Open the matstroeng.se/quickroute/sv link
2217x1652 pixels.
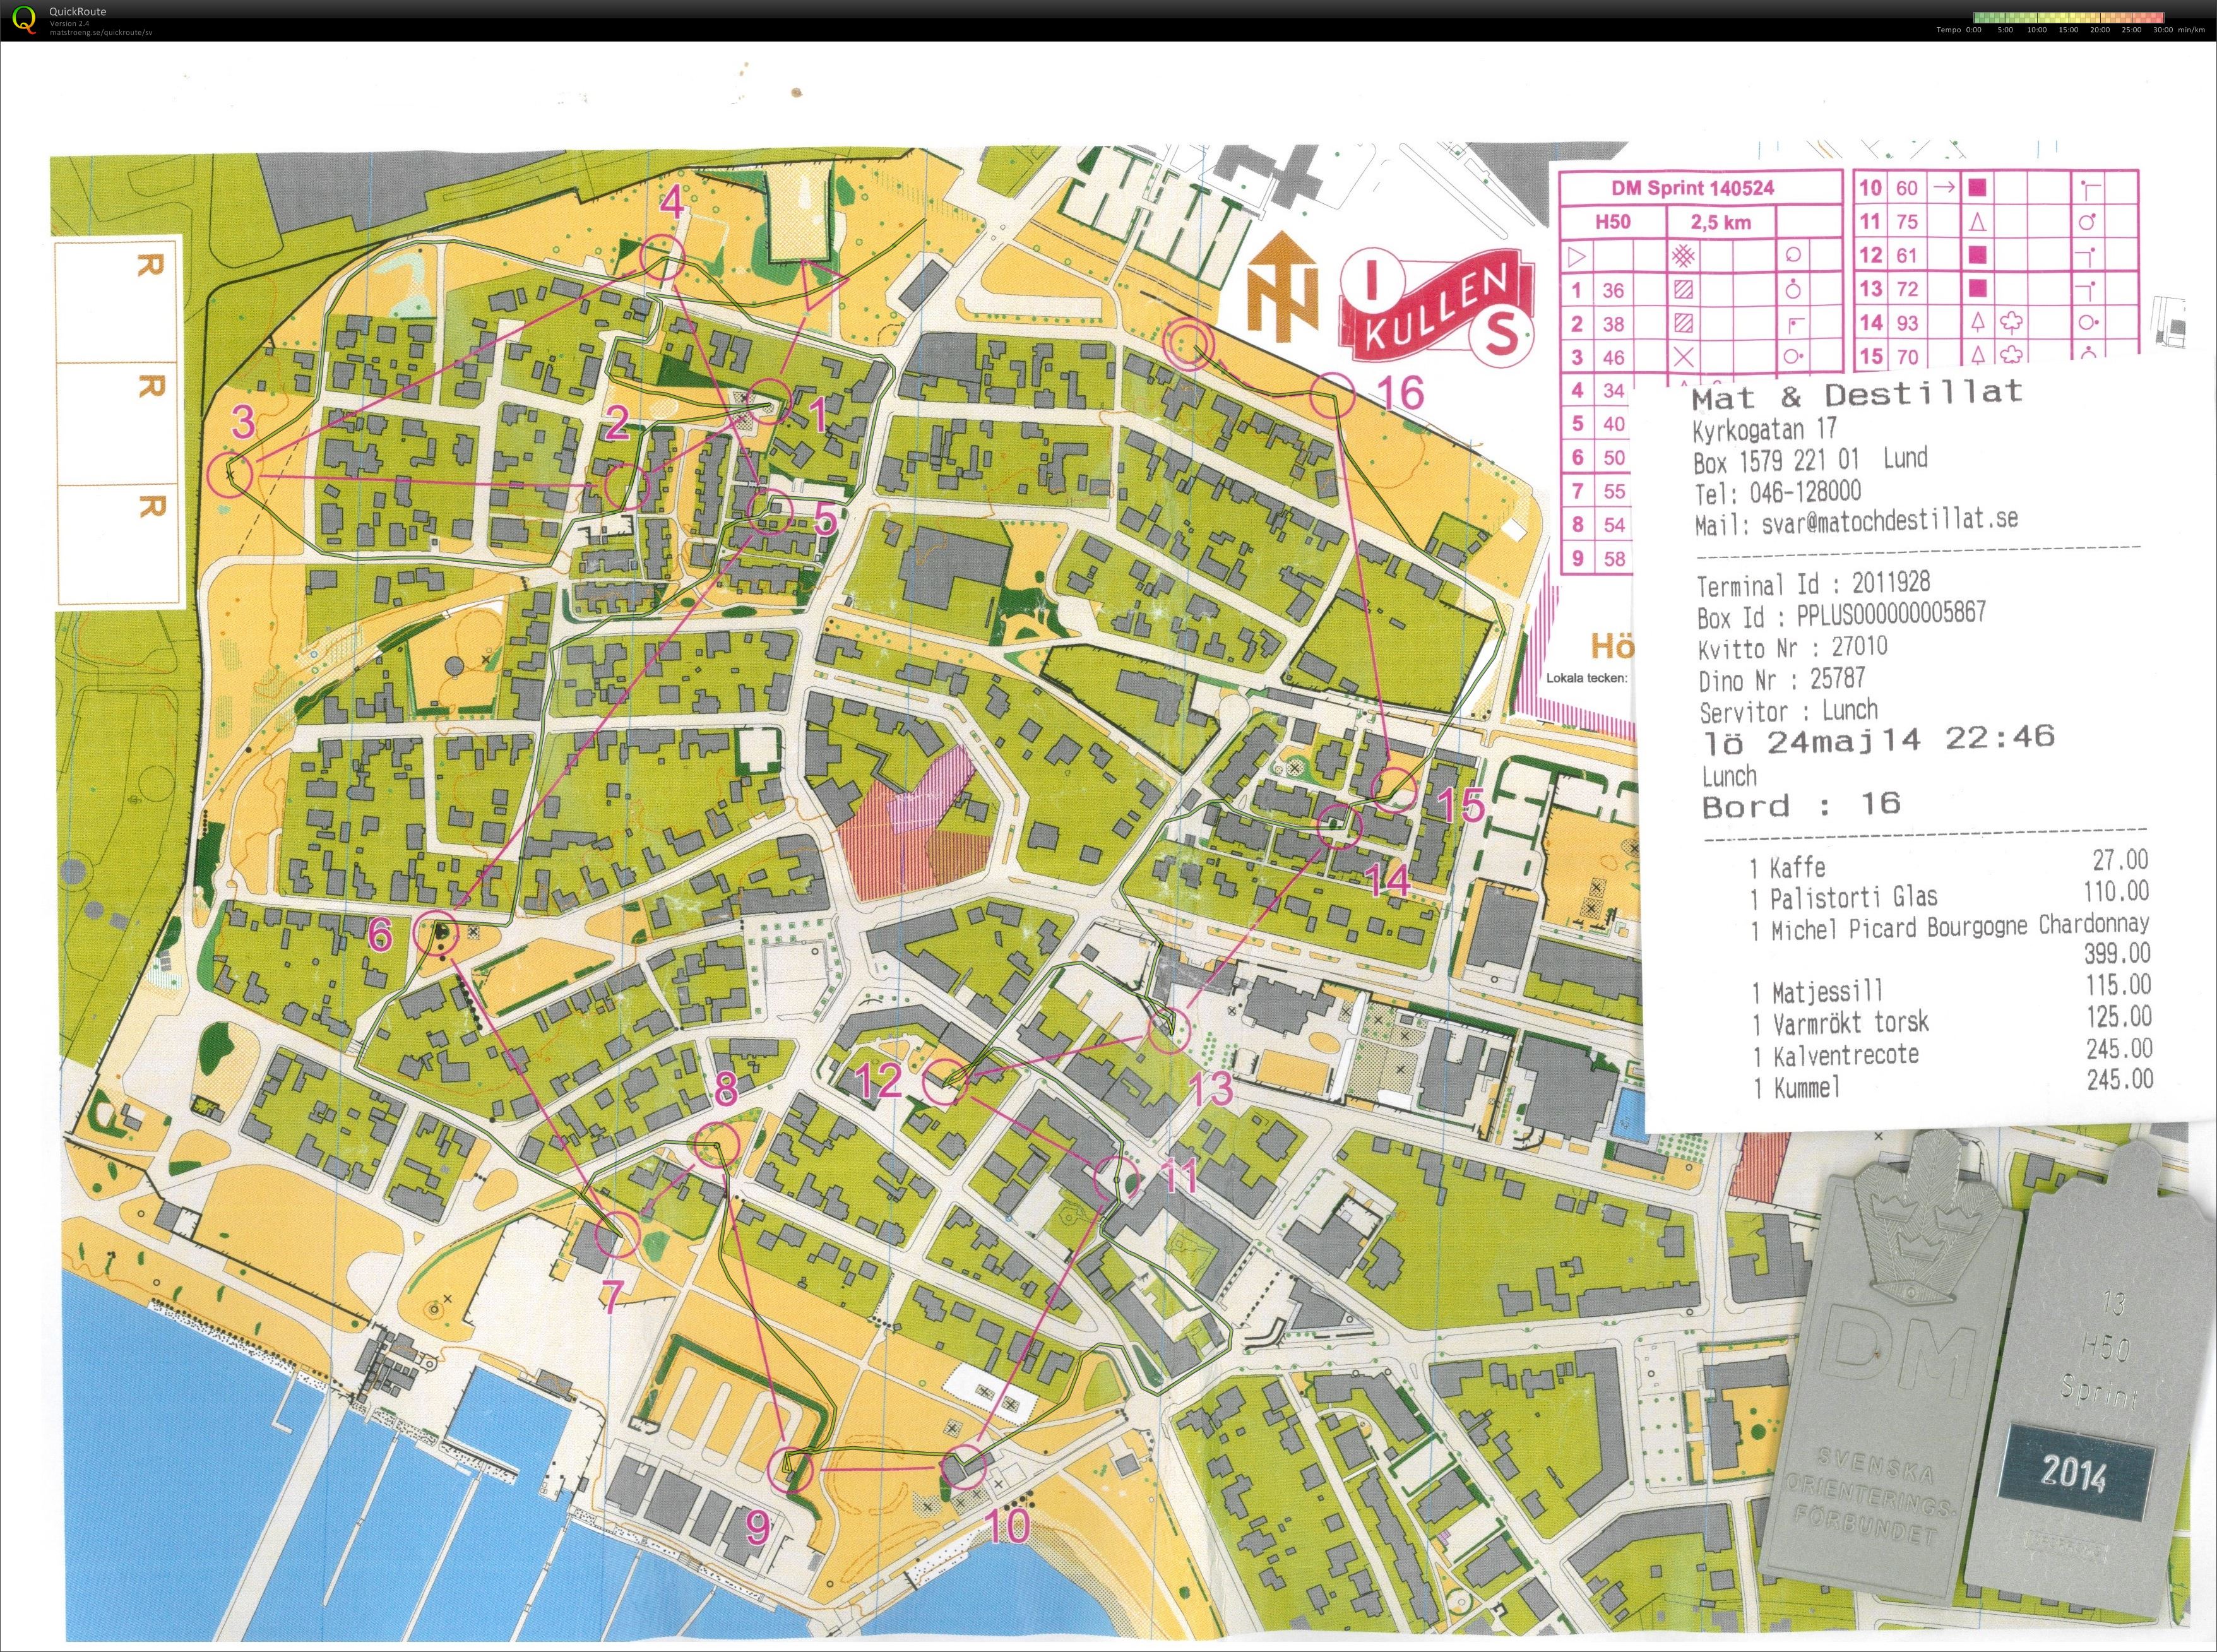point(101,32)
